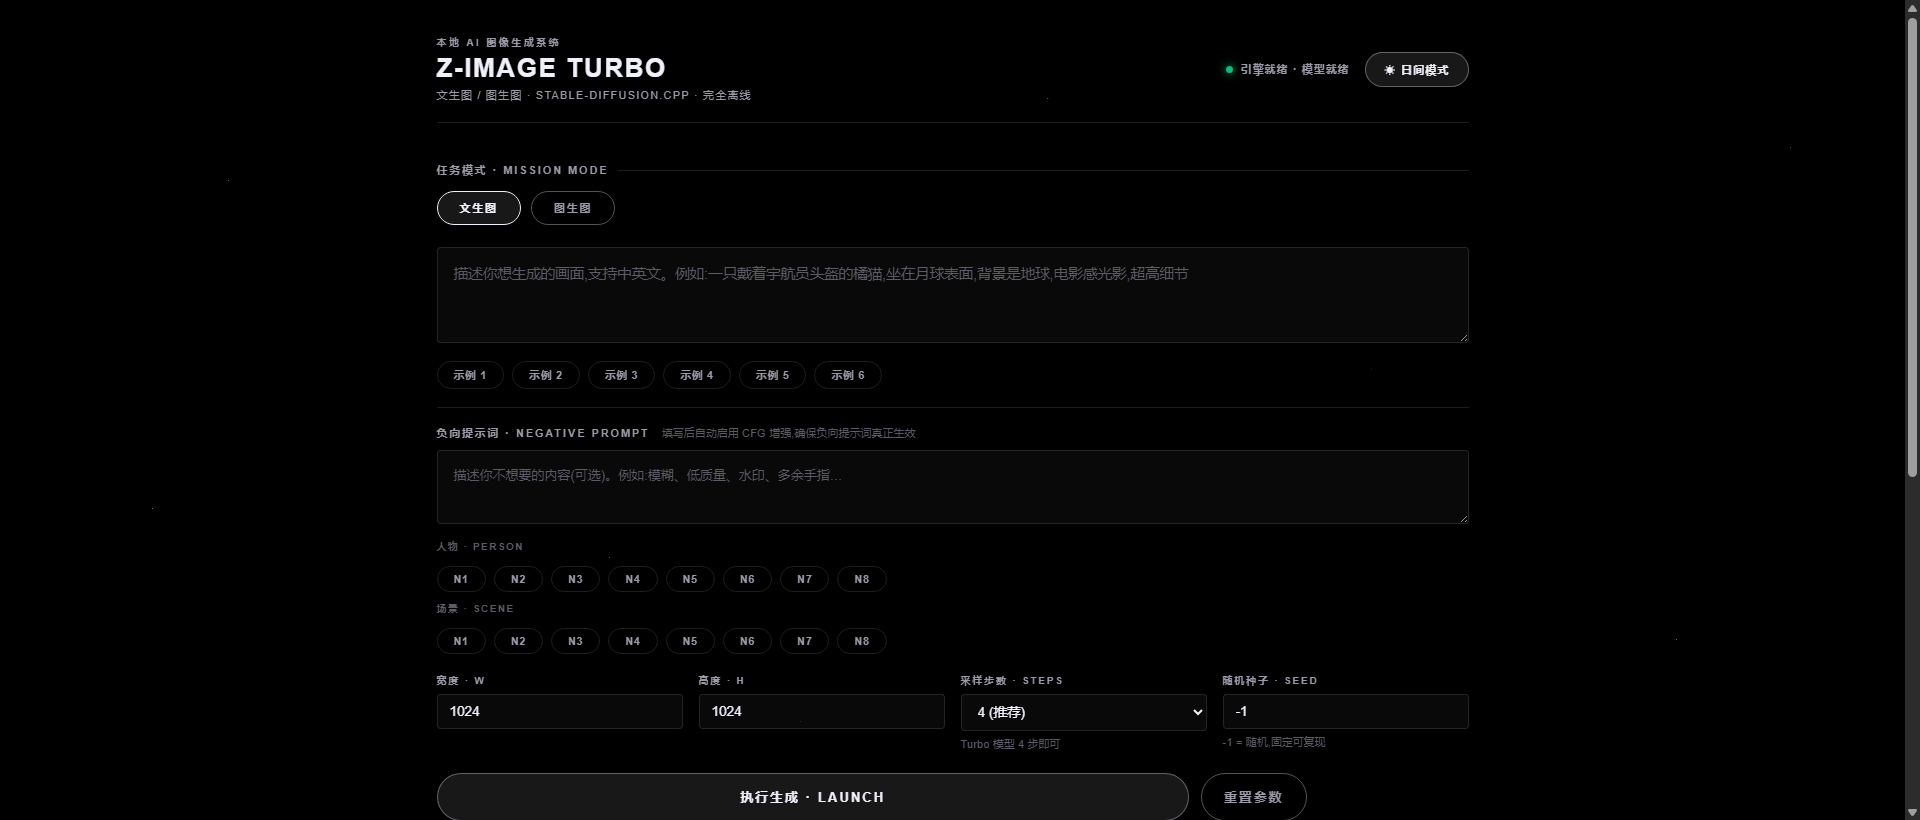Choose N3 preset under 人物 PERSON

pyautogui.click(x=575, y=579)
